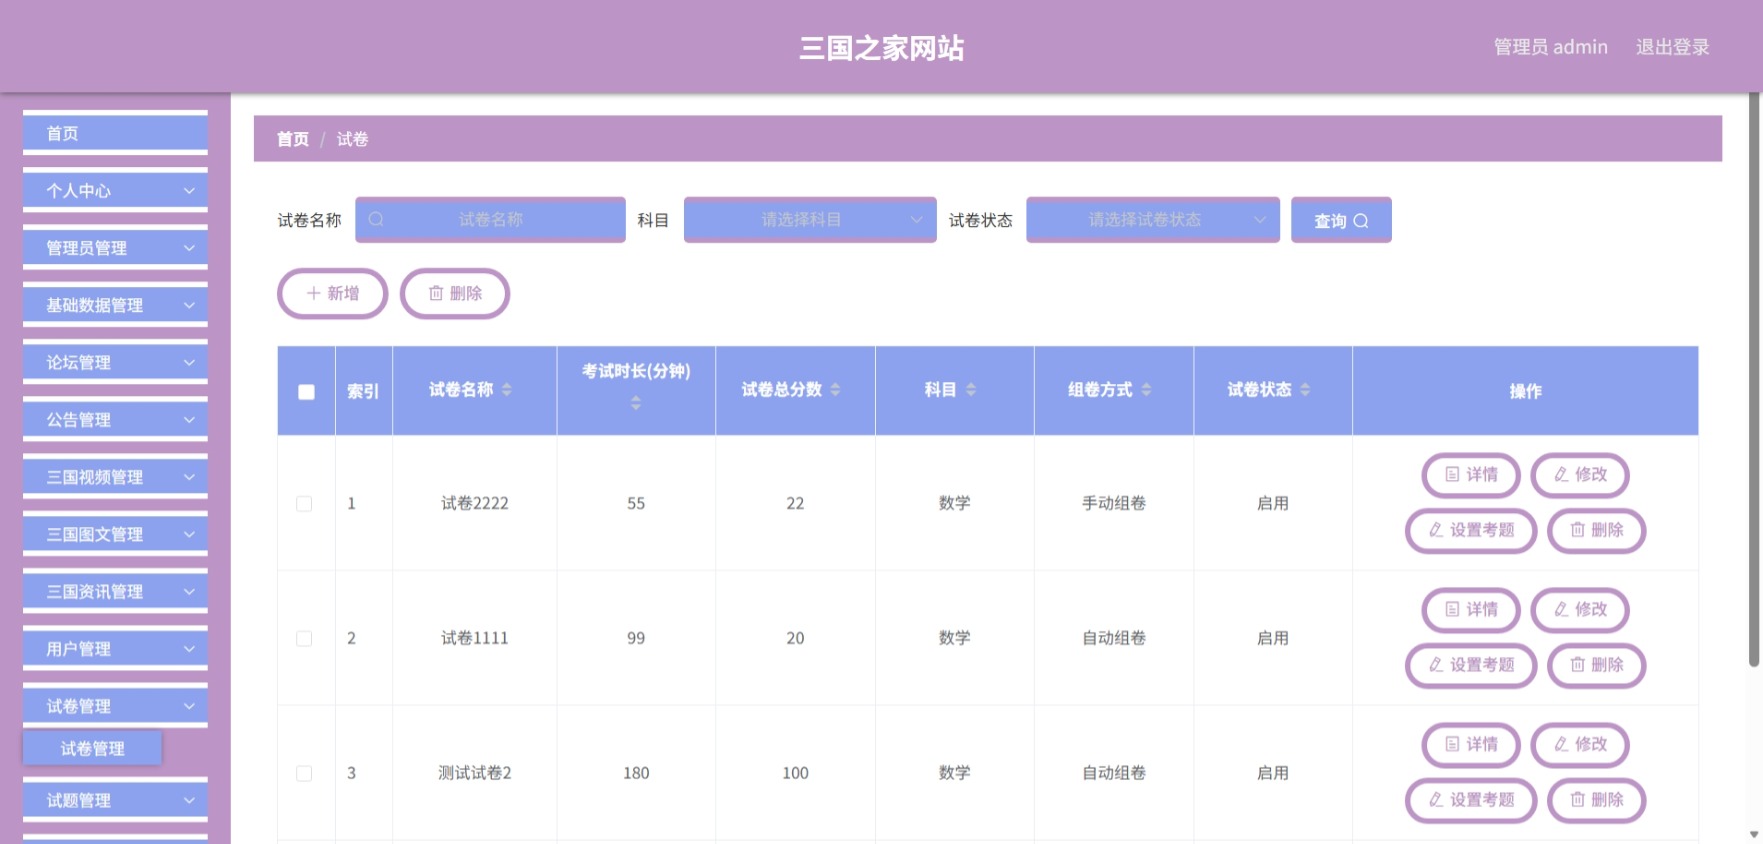
Task: Click the 新增 button to add exam paper
Action: 332,294
